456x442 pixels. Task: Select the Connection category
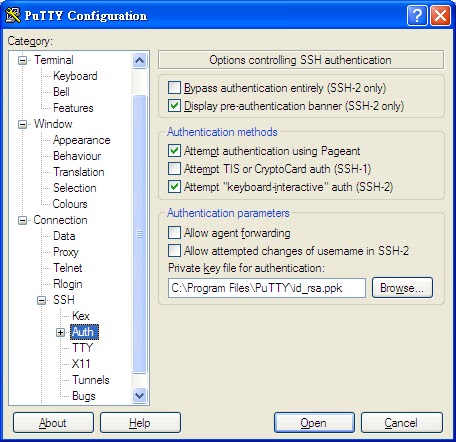pyautogui.click(x=60, y=220)
